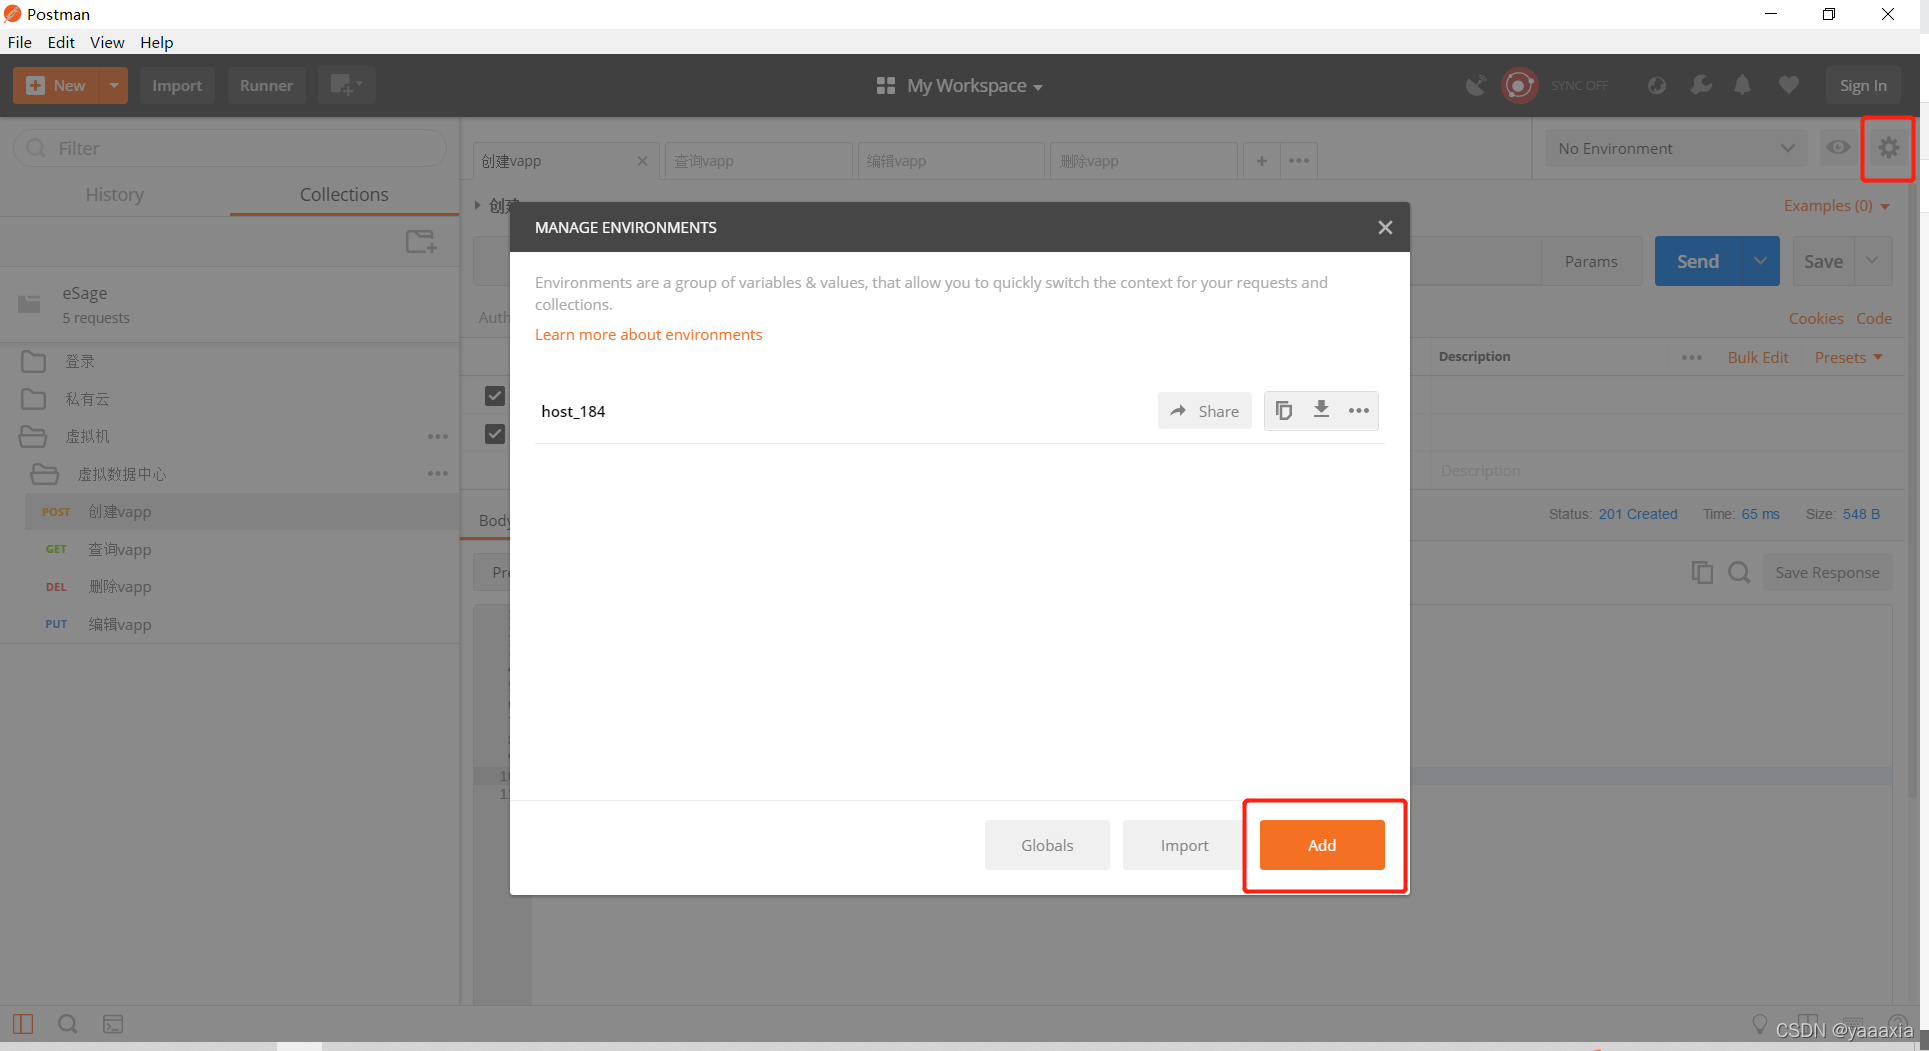Switch to the History tab
The width and height of the screenshot is (1929, 1051).
coord(115,194)
